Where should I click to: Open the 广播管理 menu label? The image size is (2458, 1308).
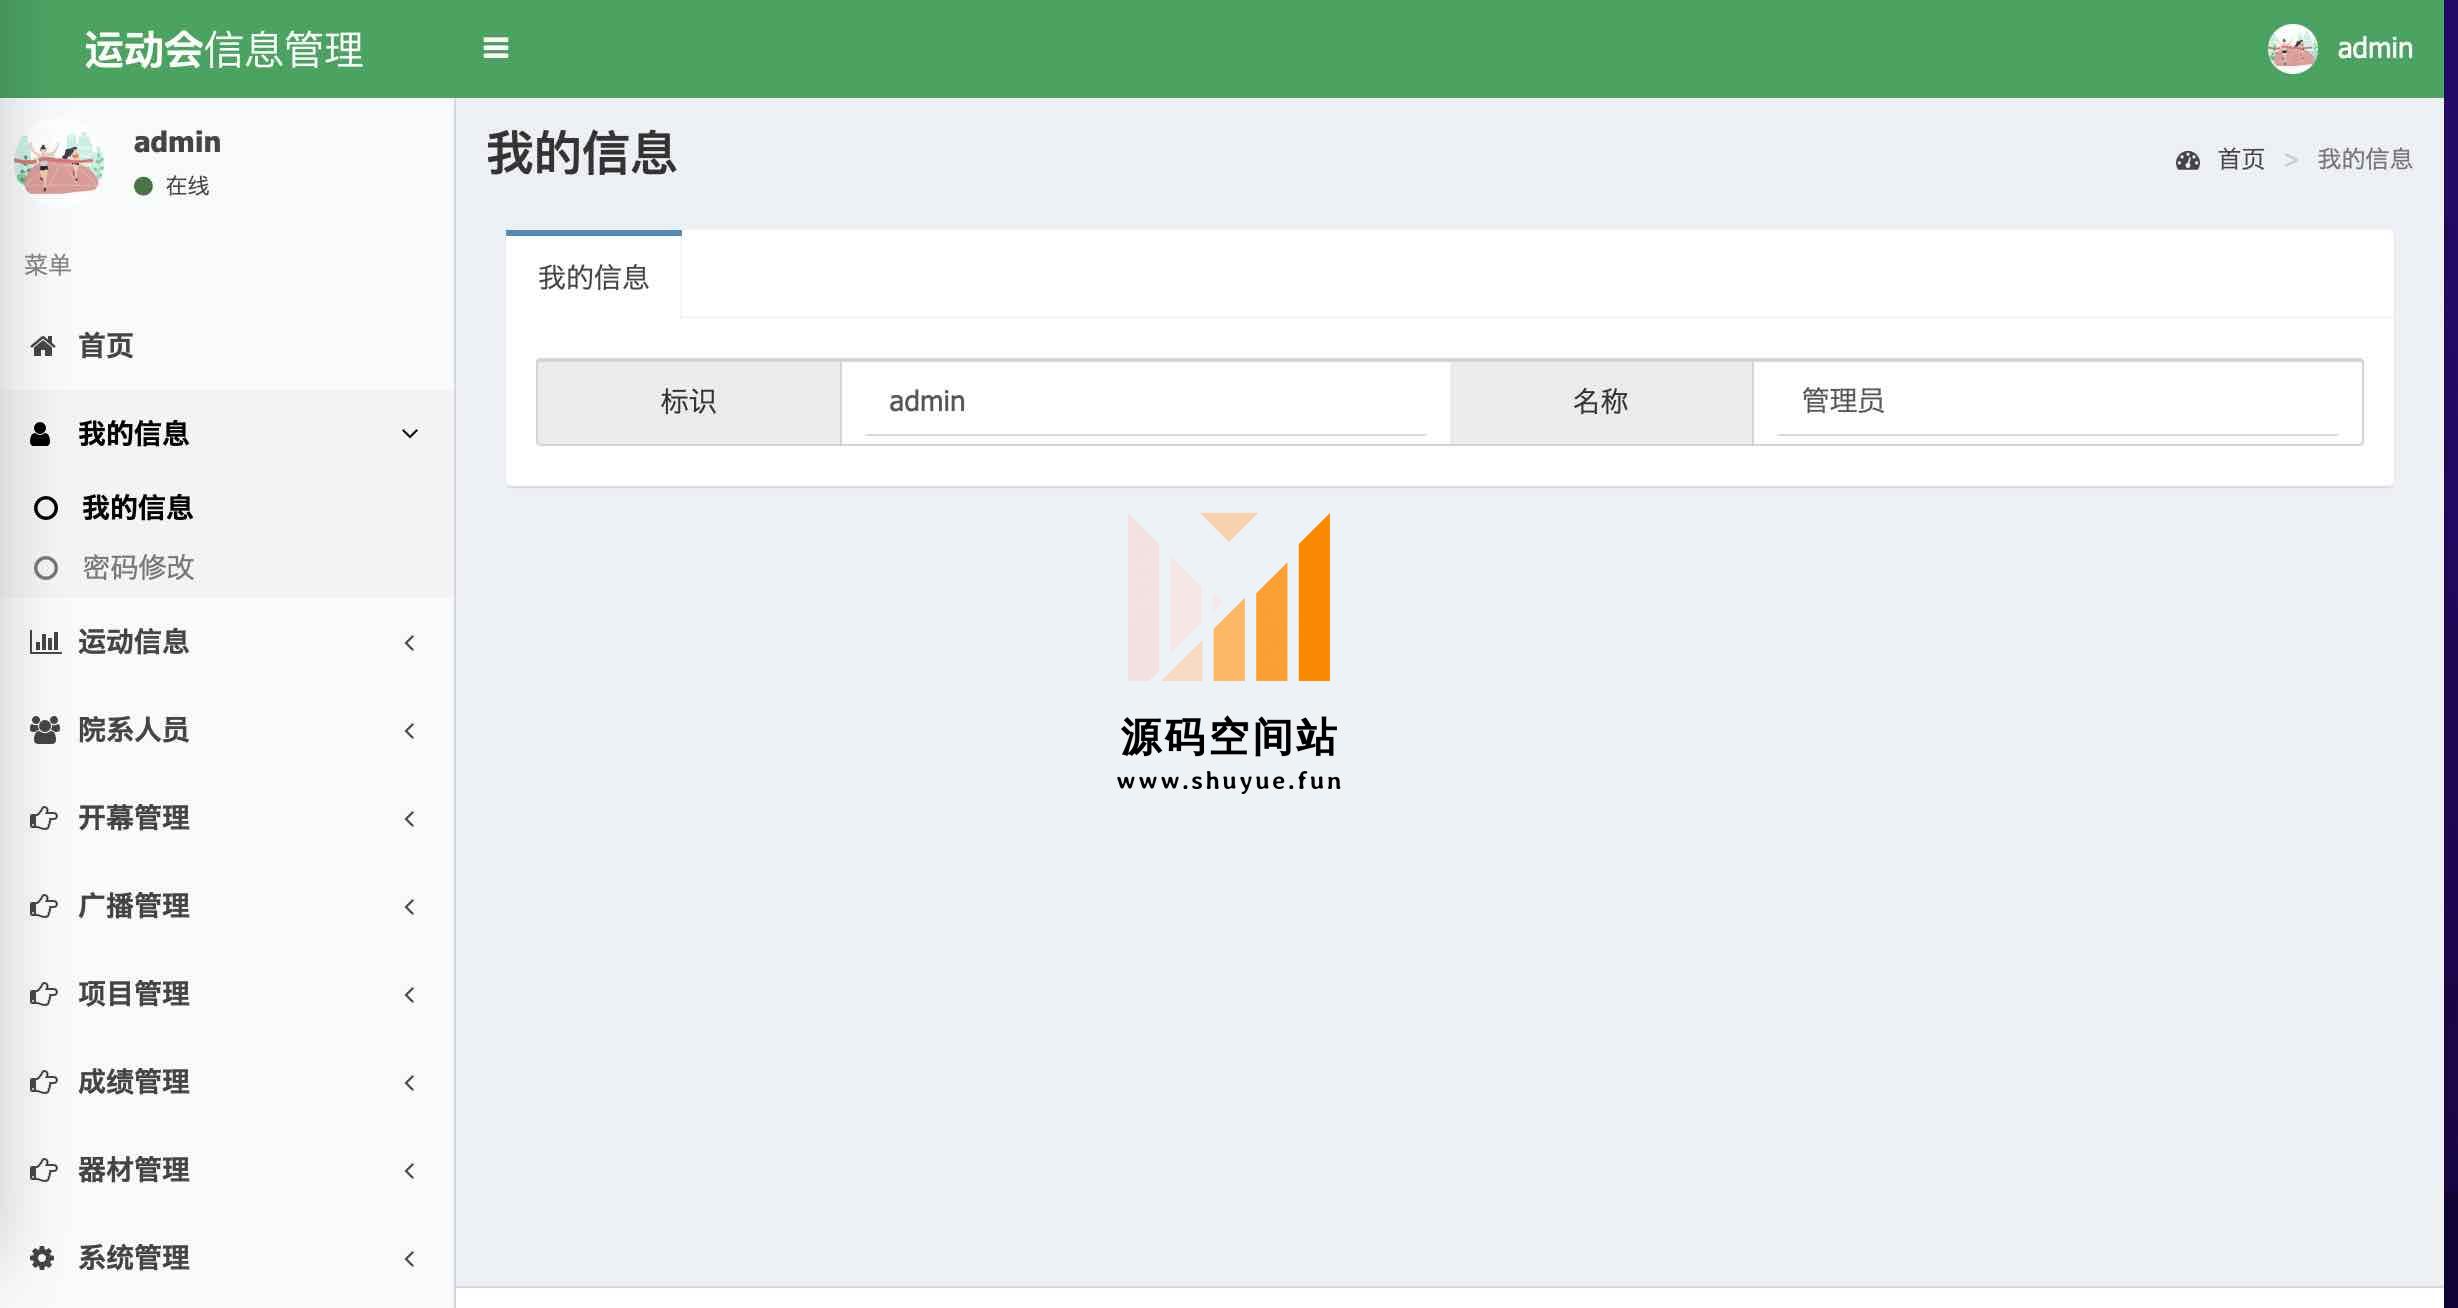134,906
